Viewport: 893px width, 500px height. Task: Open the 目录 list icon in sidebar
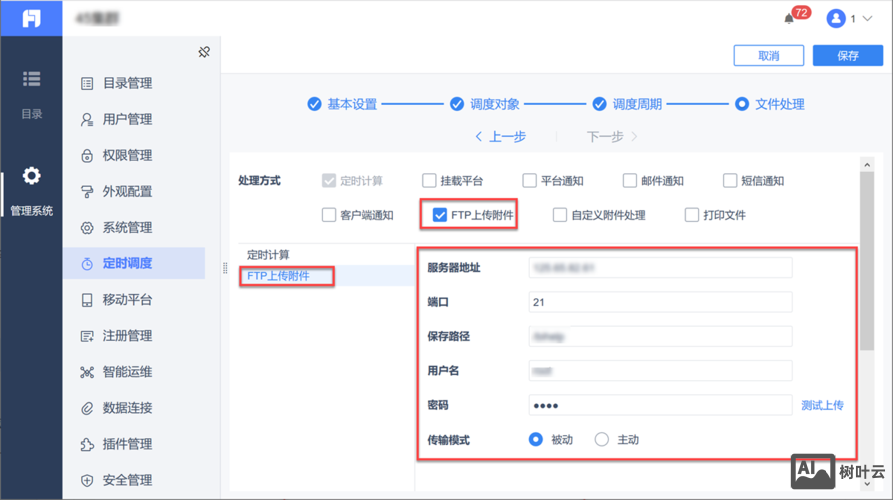31,79
